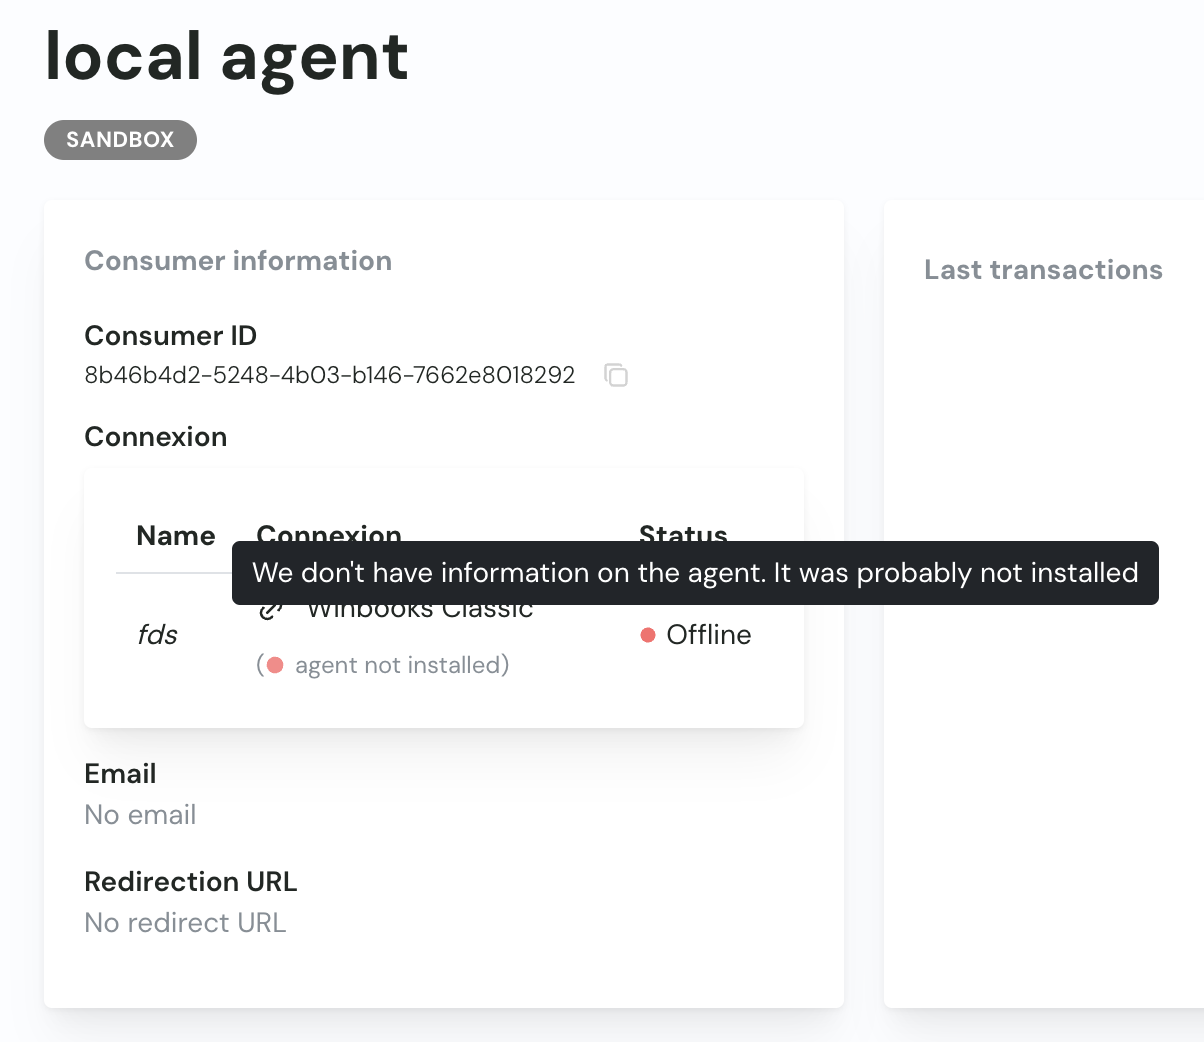
Task: Click the Status column header
Action: pos(683,536)
